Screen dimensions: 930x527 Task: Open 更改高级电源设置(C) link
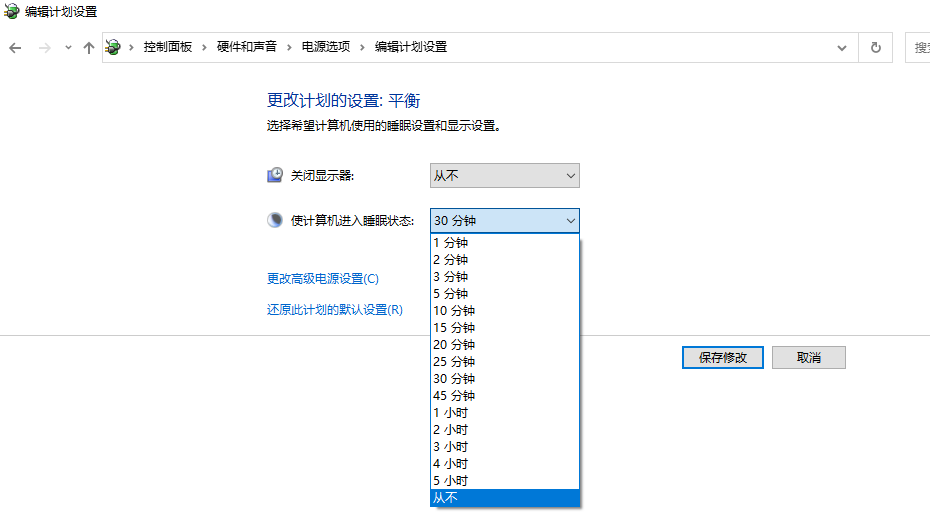(x=323, y=279)
